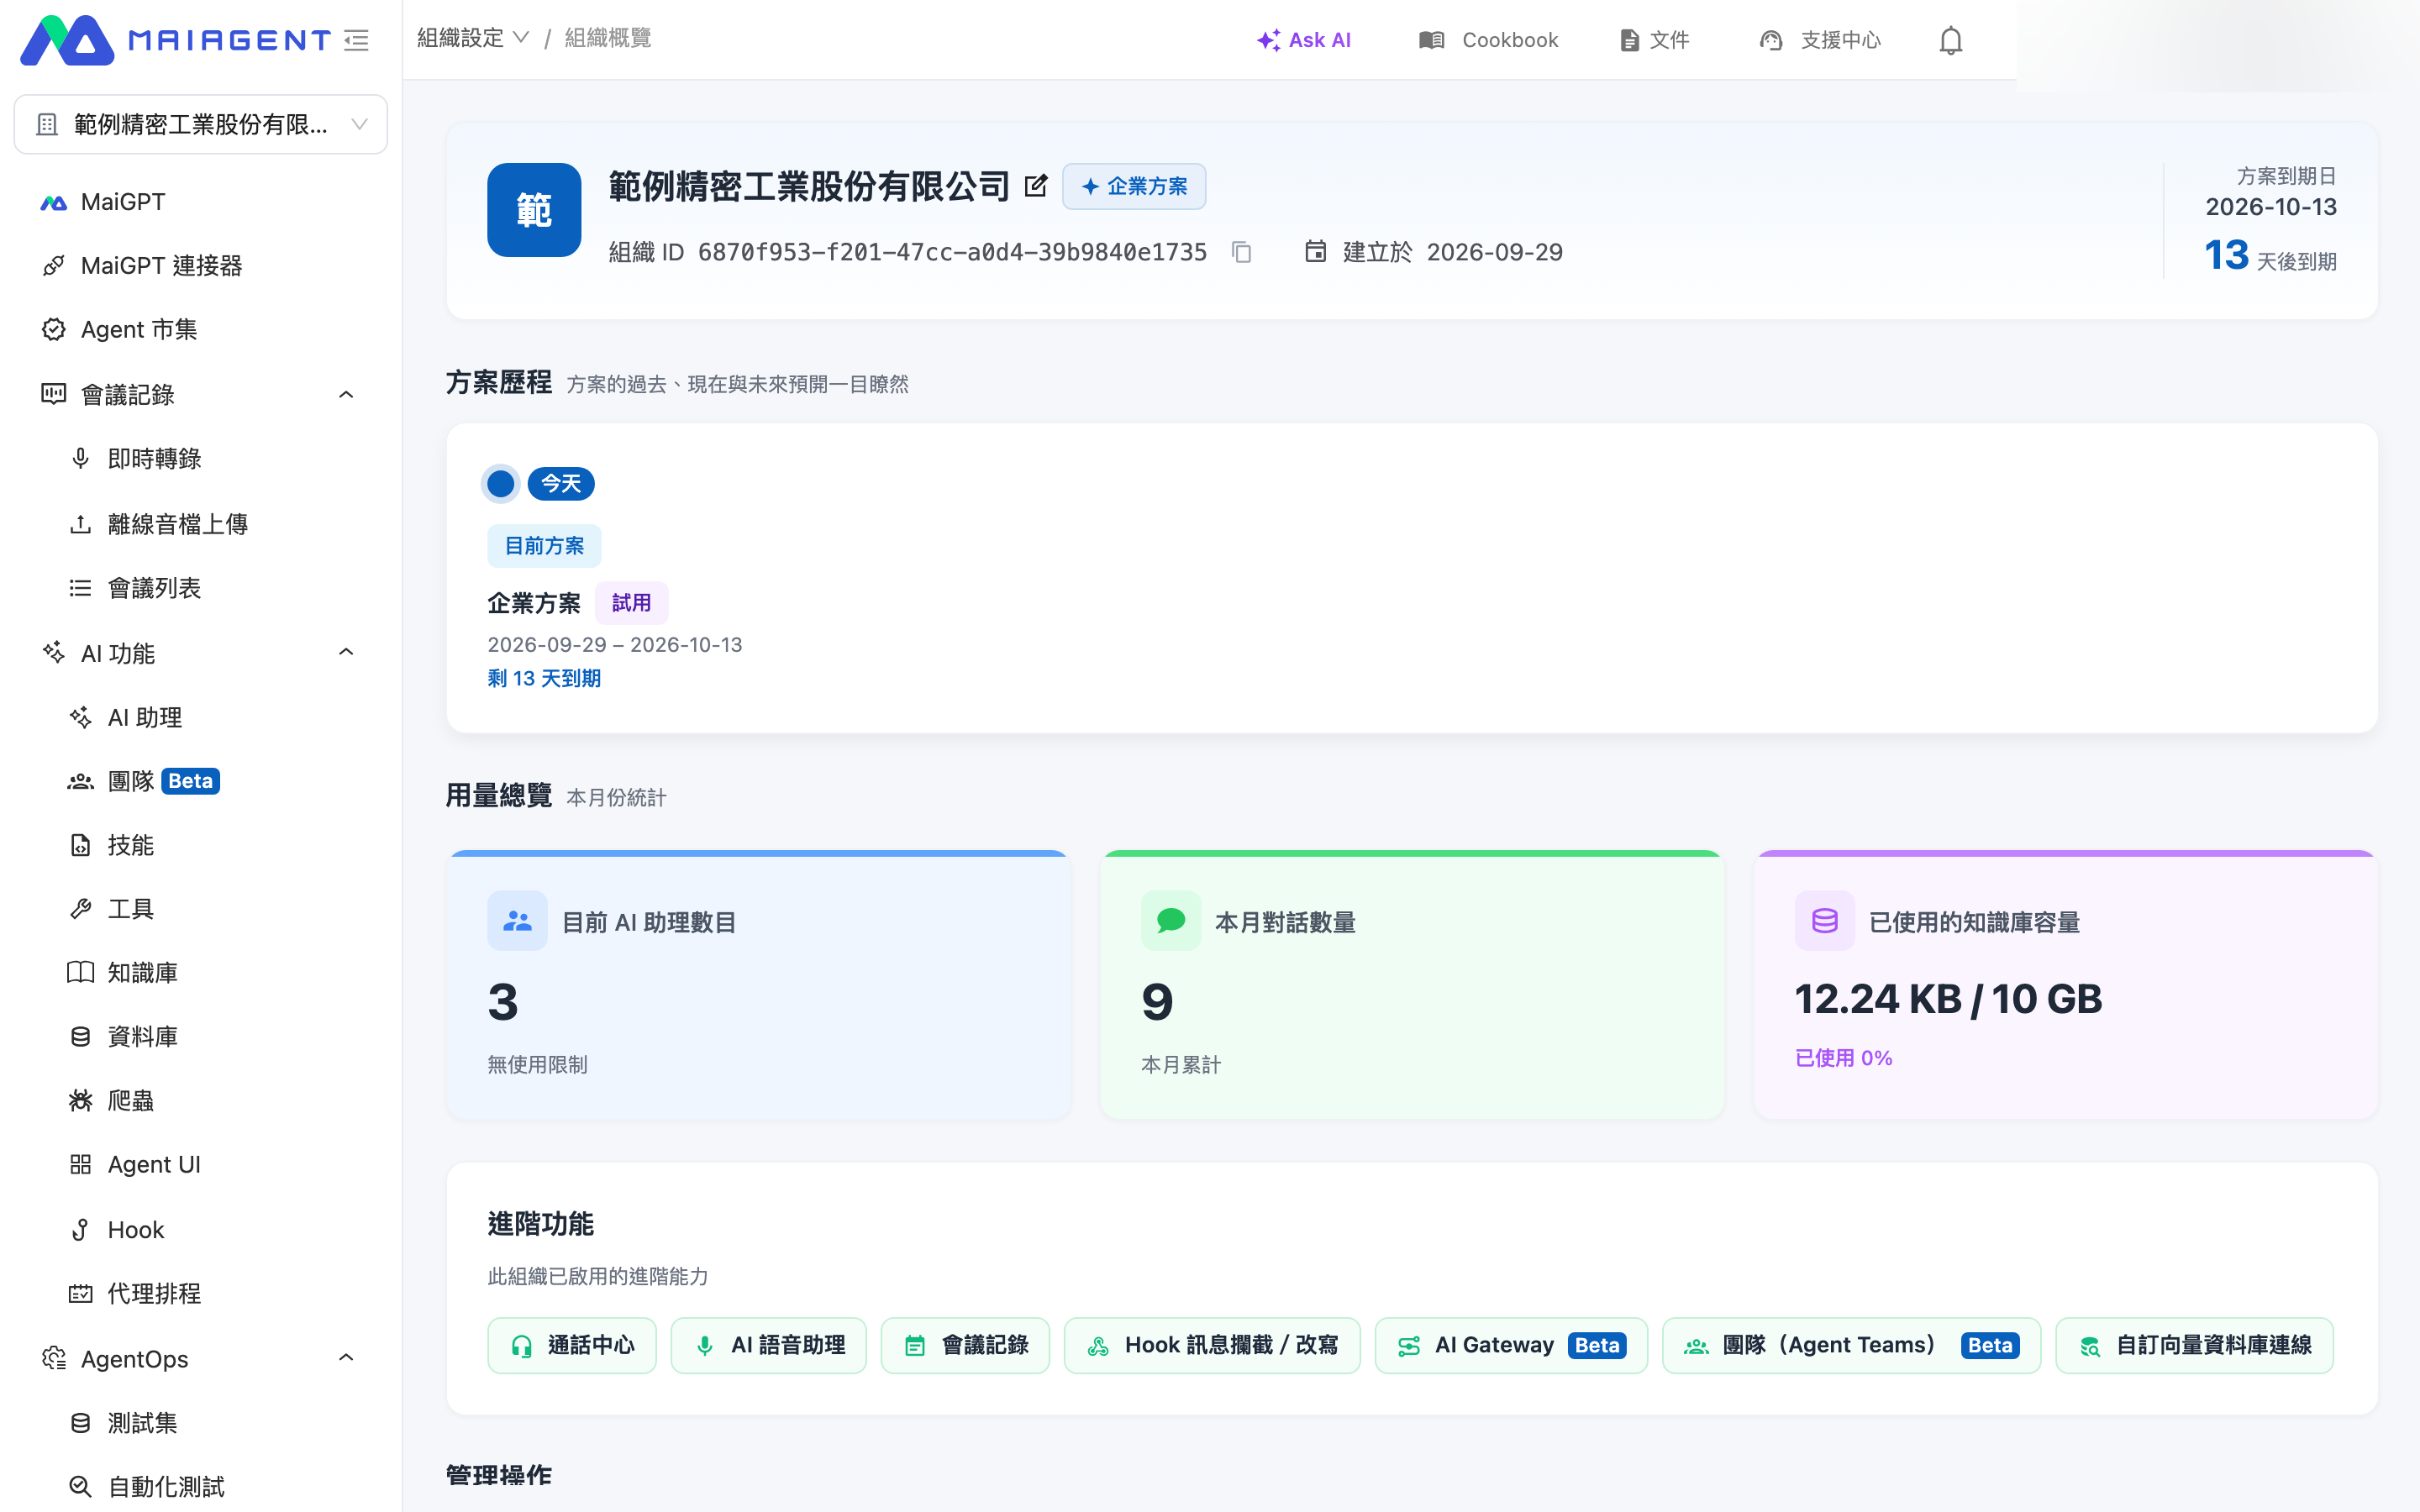The image size is (2420, 1512).
Task: Collapse the AI 功能 sidebar section
Action: [347, 653]
